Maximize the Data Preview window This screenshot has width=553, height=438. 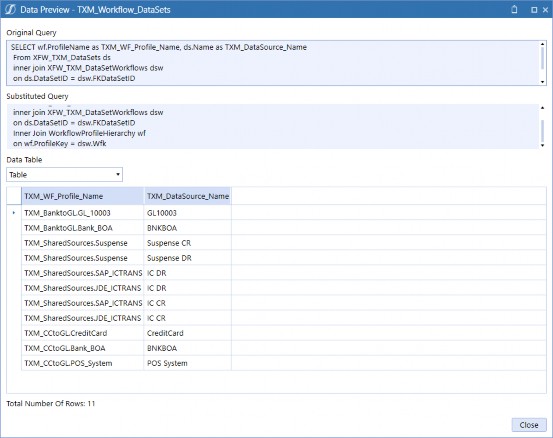point(534,10)
